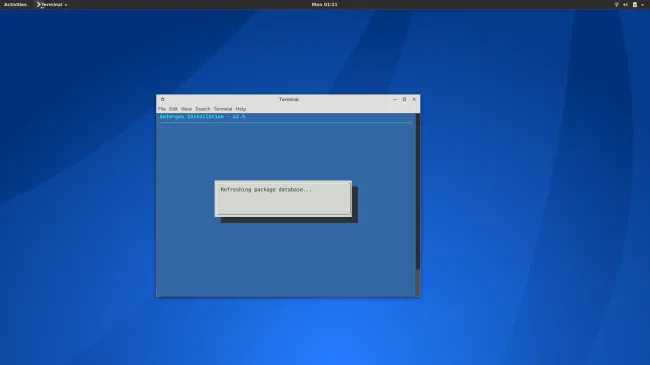Open the Terminal menu in menu bar
Viewport: 650px width, 365px height.
click(223, 109)
